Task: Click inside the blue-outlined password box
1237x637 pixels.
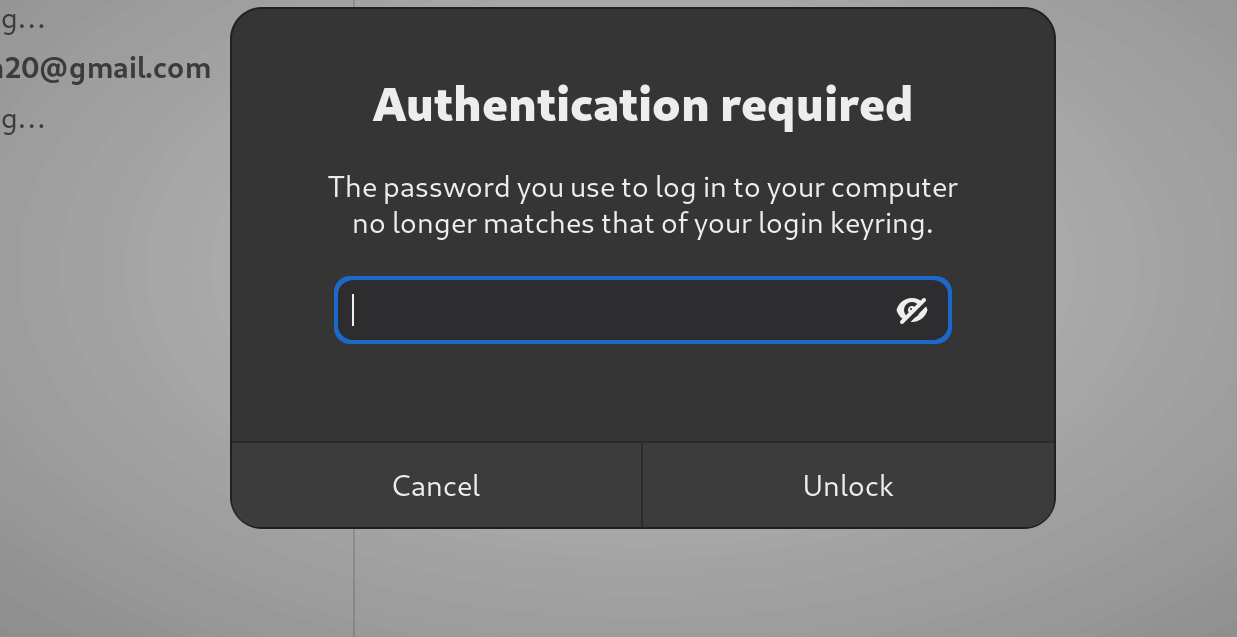Action: click(x=600, y=311)
